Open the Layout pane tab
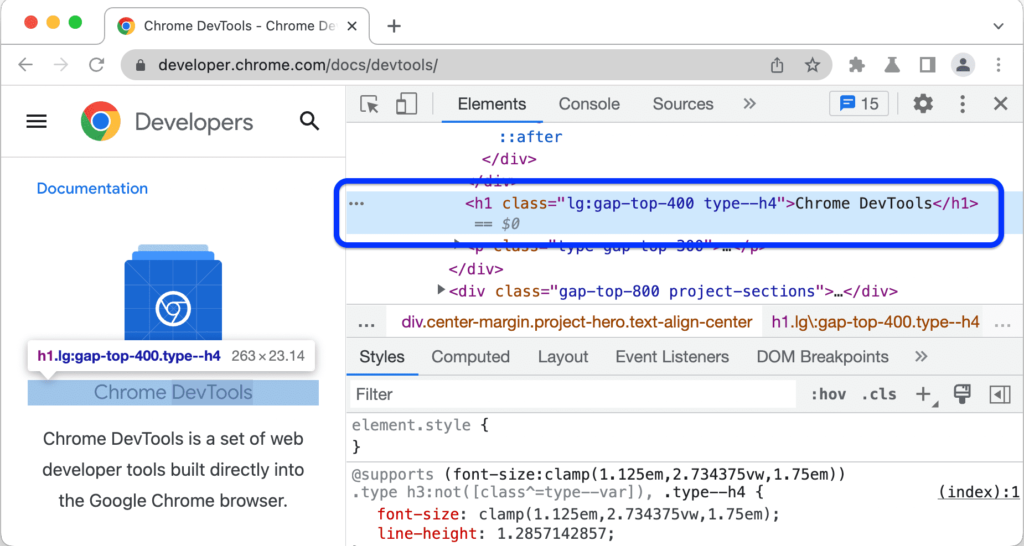This screenshot has width=1024, height=546. (x=563, y=357)
